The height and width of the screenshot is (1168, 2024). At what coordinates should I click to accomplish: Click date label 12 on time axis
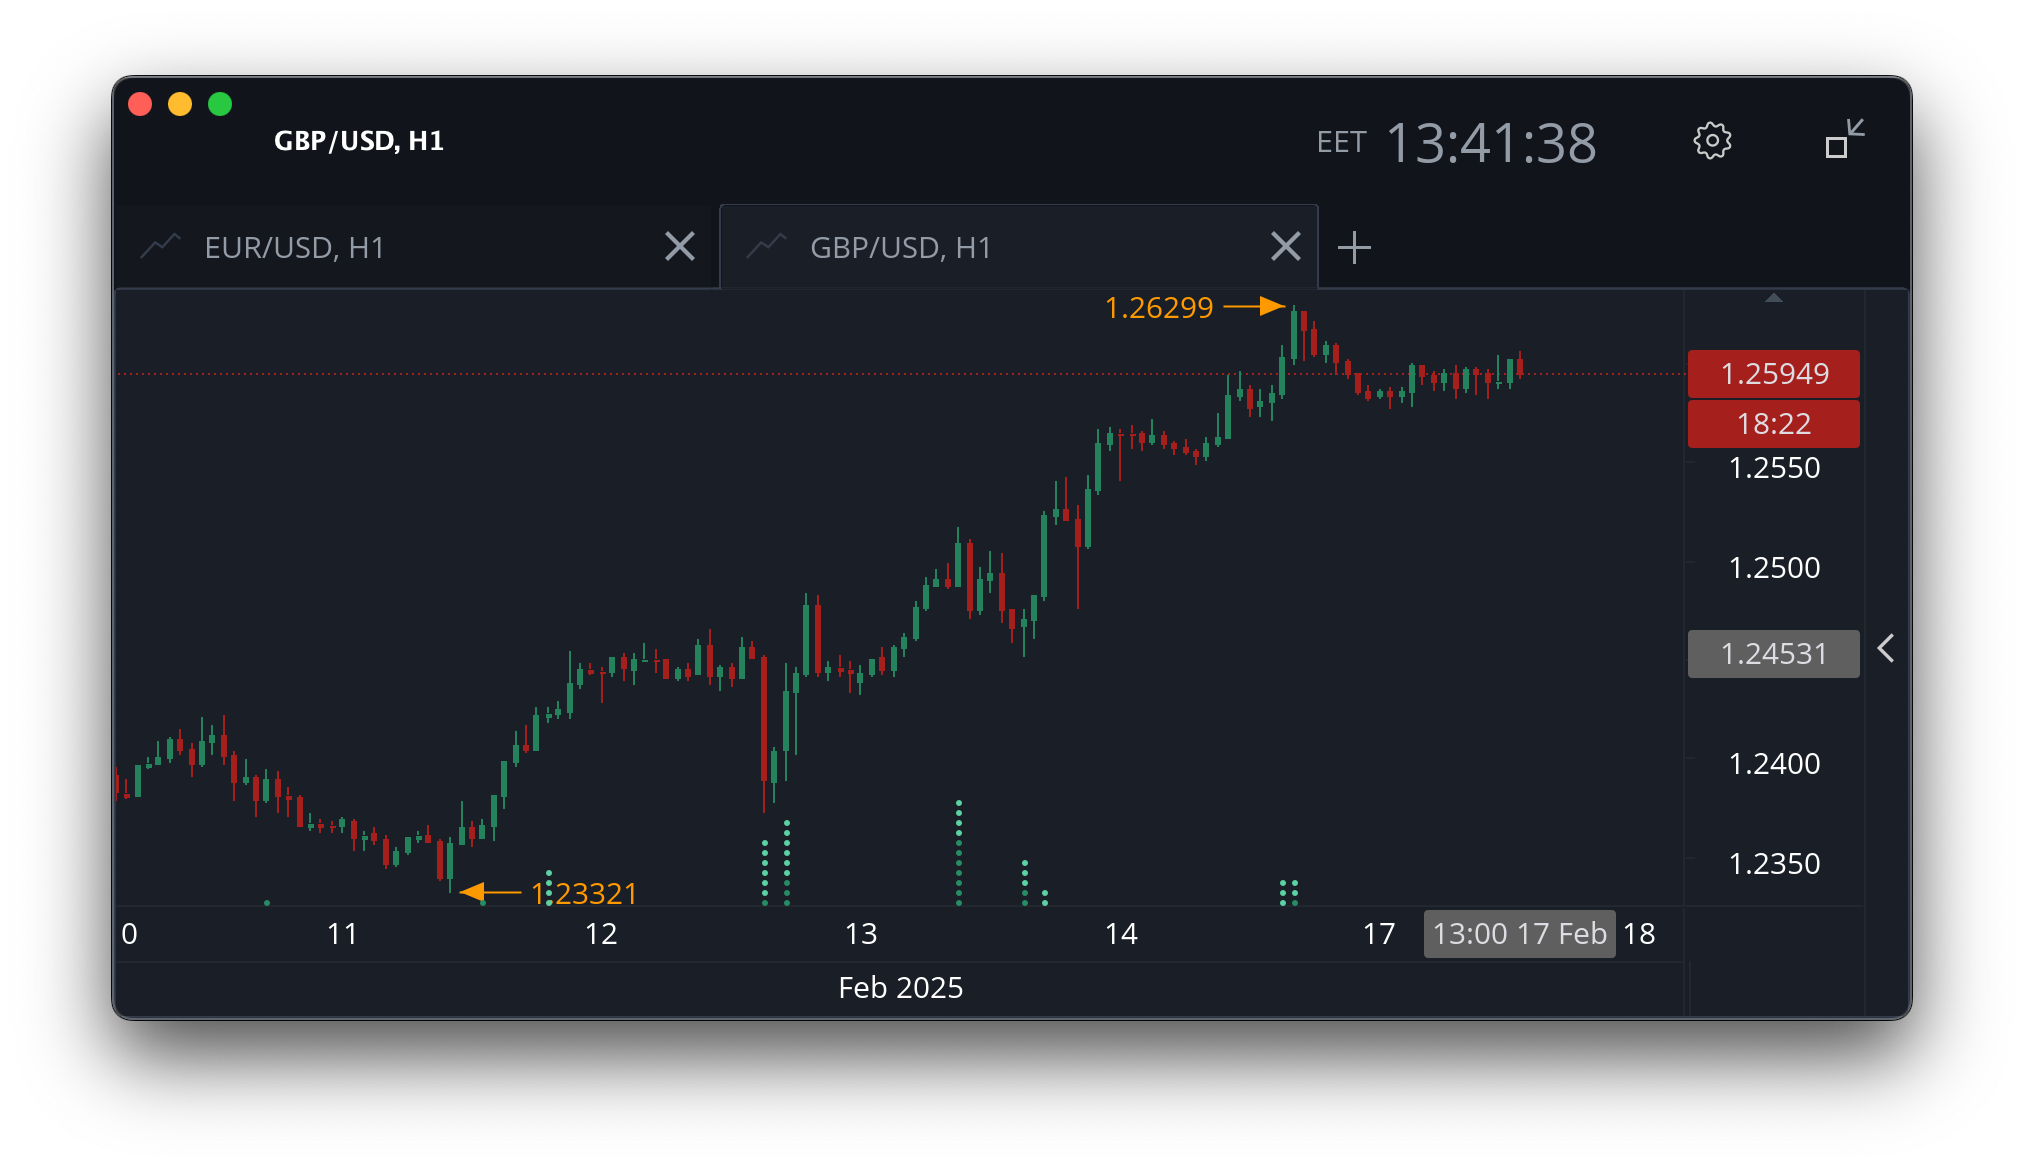coord(601,934)
